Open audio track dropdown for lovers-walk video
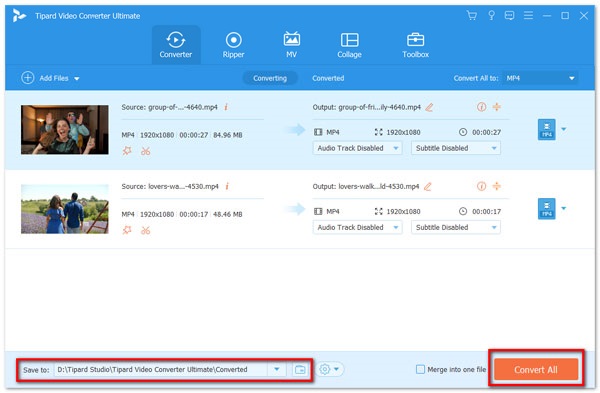The width and height of the screenshot is (600, 393). [x=357, y=227]
